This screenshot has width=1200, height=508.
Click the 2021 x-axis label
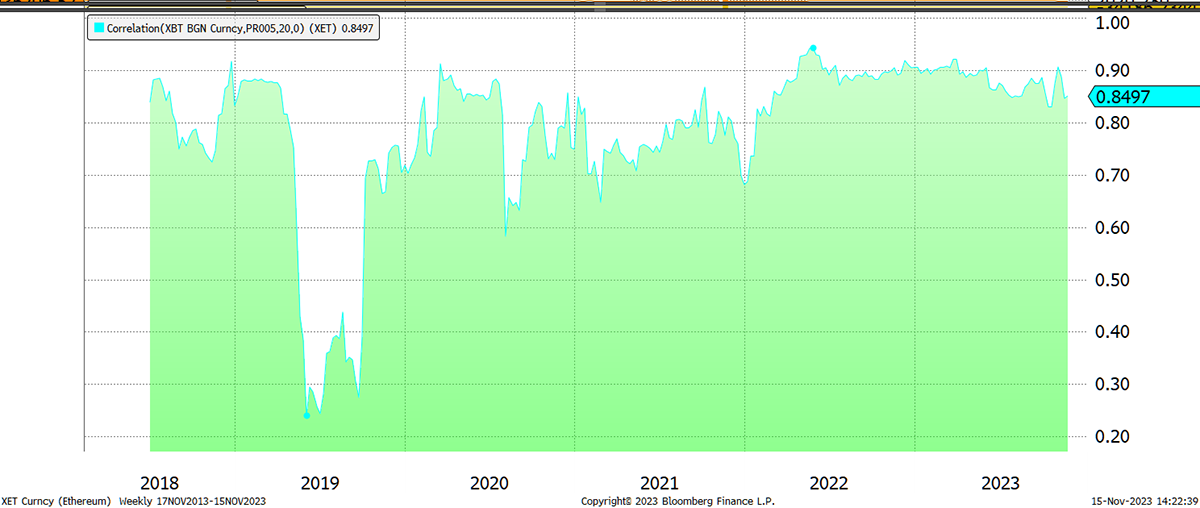tap(659, 482)
